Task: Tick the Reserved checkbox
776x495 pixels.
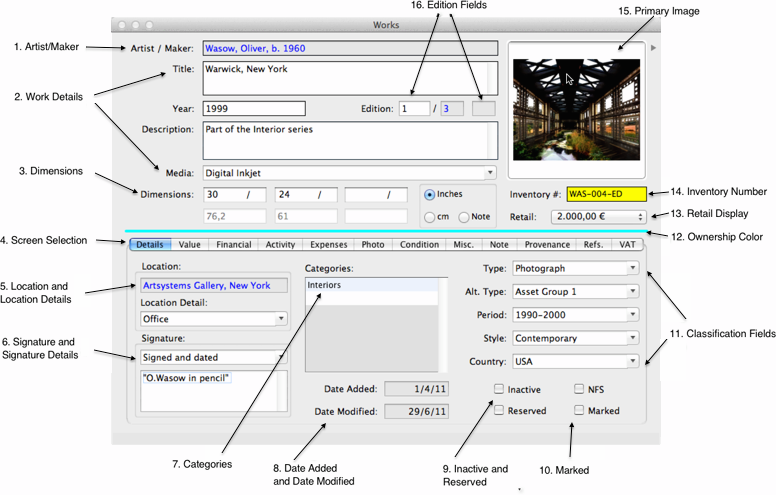Action: click(x=498, y=411)
